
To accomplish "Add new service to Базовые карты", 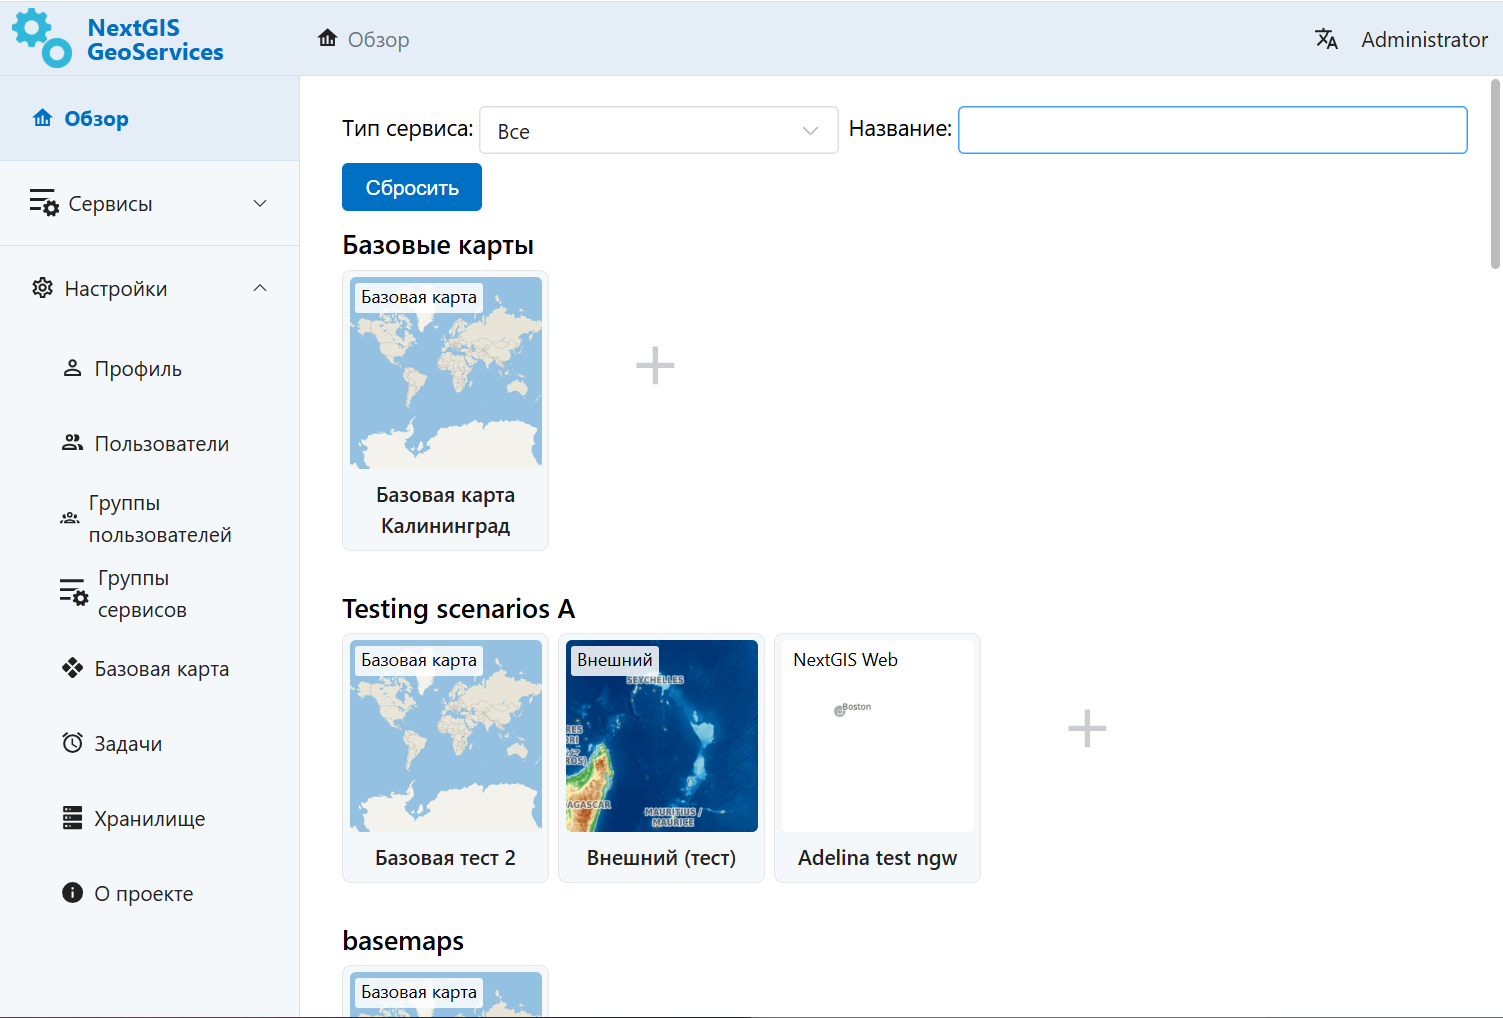I will 655,366.
